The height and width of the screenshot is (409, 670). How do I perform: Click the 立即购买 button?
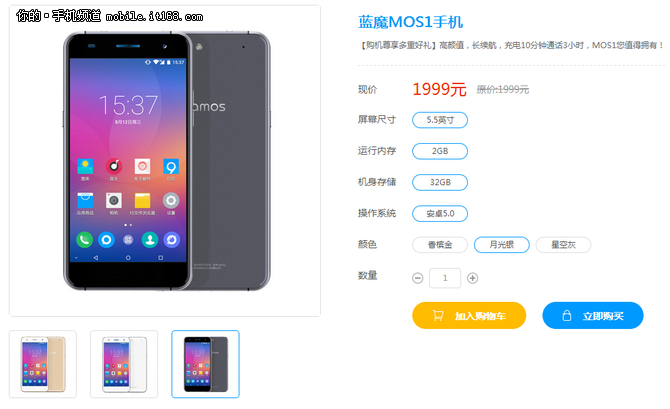[593, 315]
